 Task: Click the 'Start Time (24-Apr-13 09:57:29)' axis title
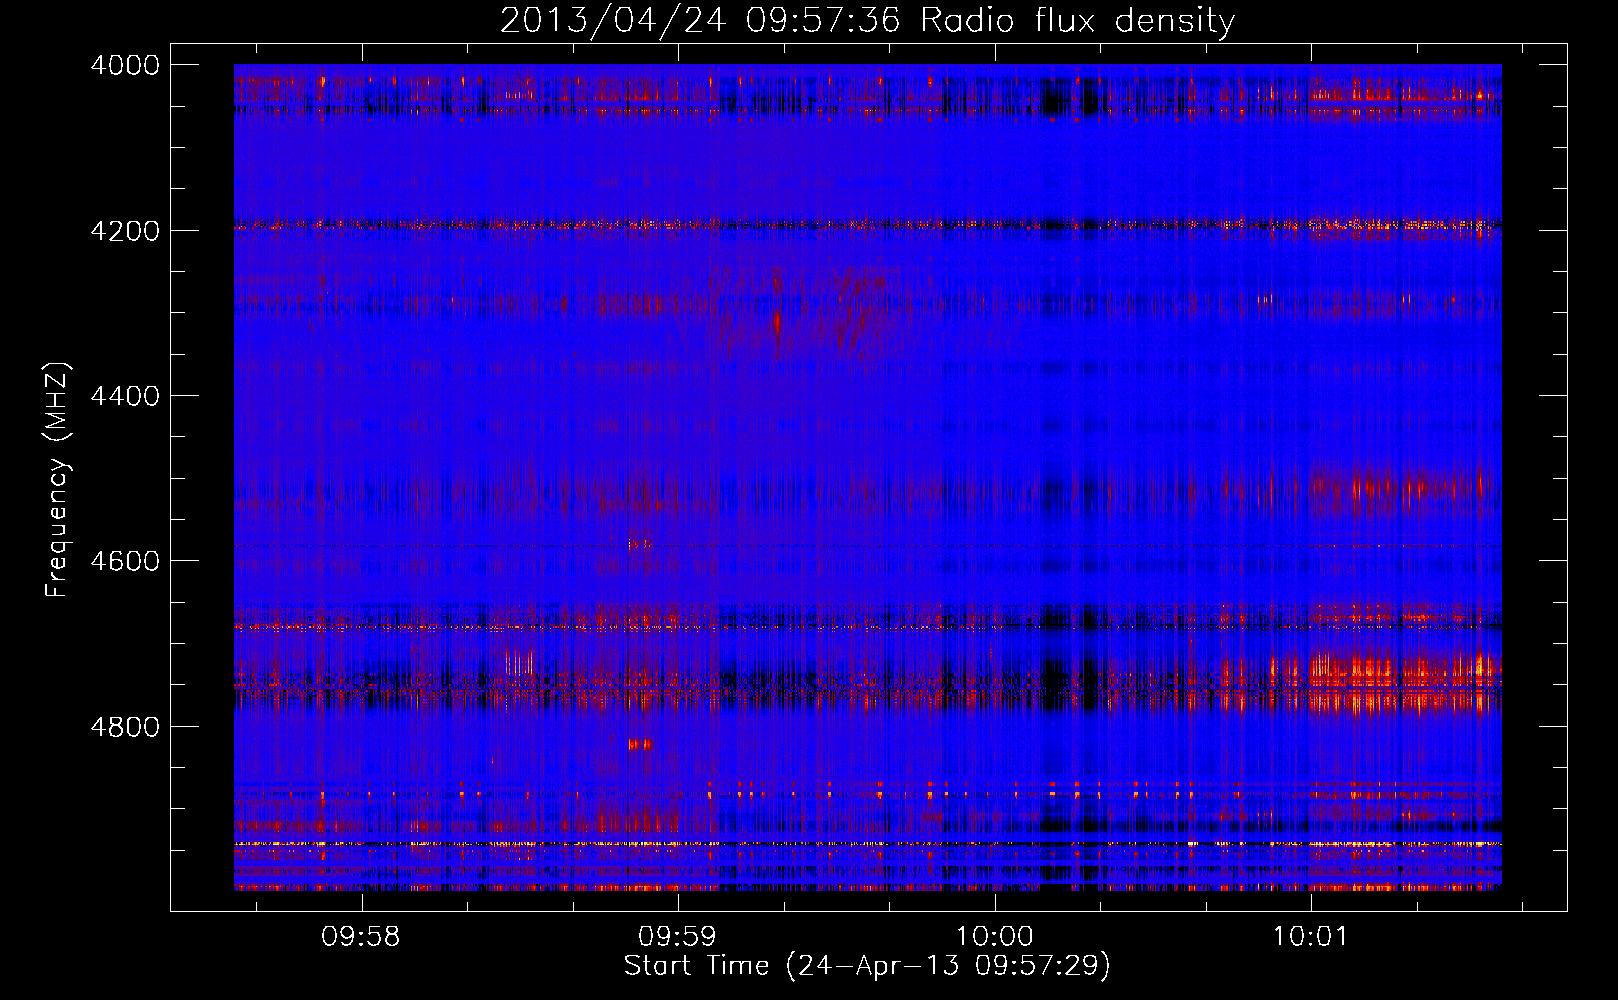[x=867, y=966]
